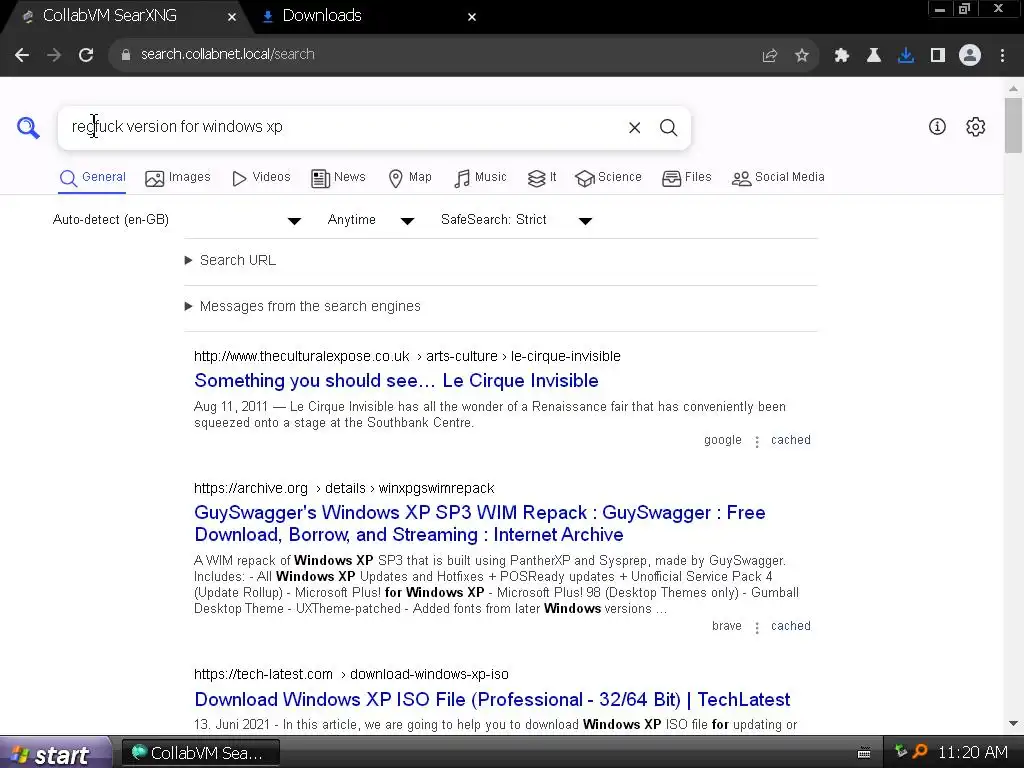Click the site lock icon
Image resolution: width=1024 pixels, height=768 pixels.
125,55
